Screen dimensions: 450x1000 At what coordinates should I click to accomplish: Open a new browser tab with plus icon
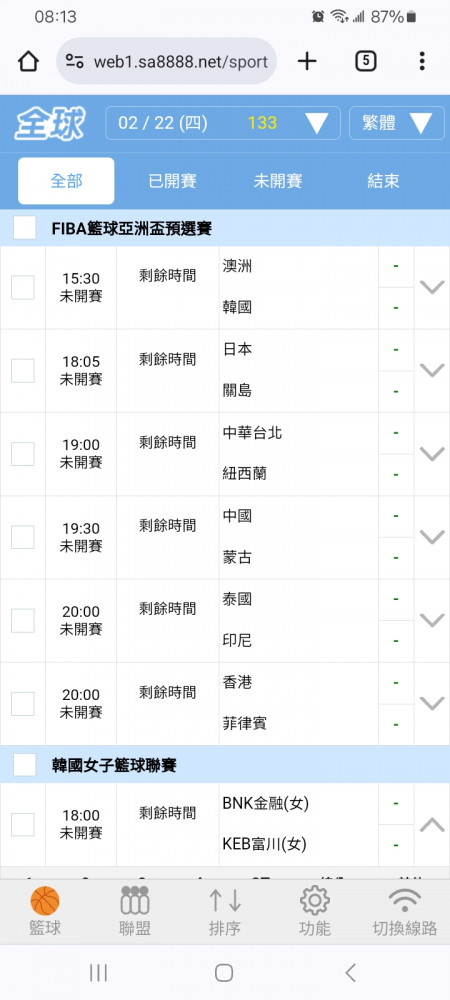(307, 61)
